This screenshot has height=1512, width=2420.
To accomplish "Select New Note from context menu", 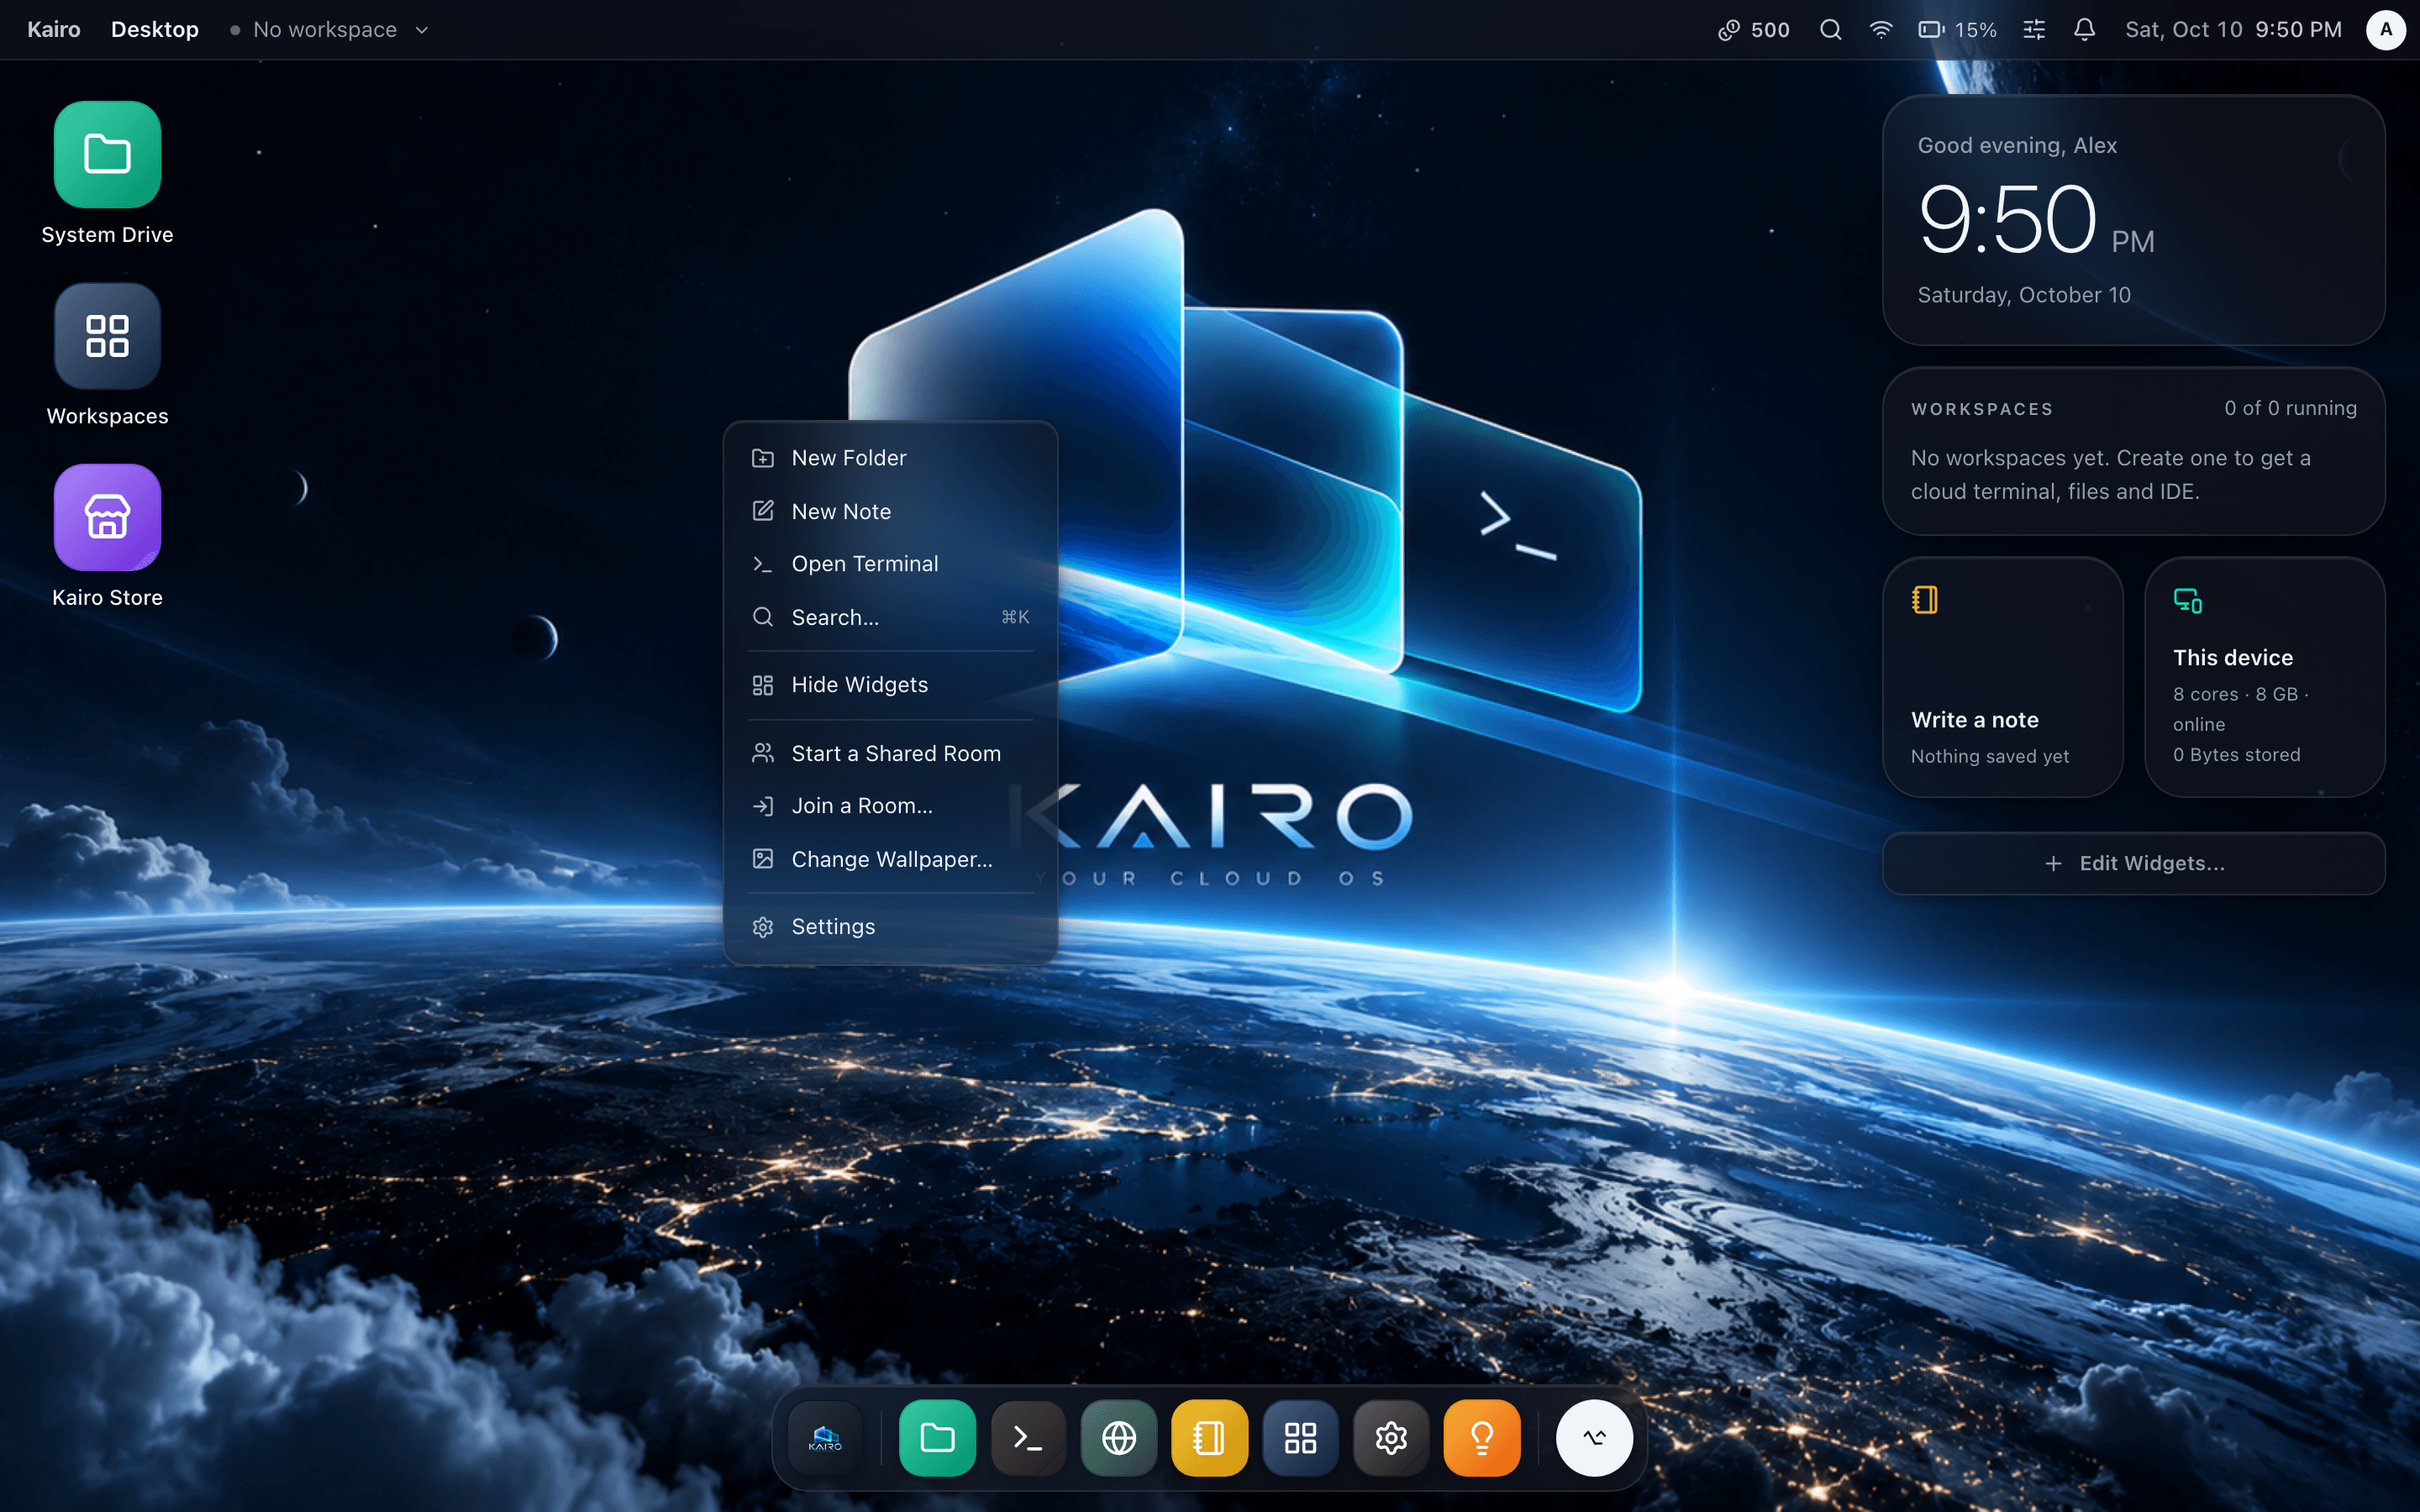I will (890, 511).
